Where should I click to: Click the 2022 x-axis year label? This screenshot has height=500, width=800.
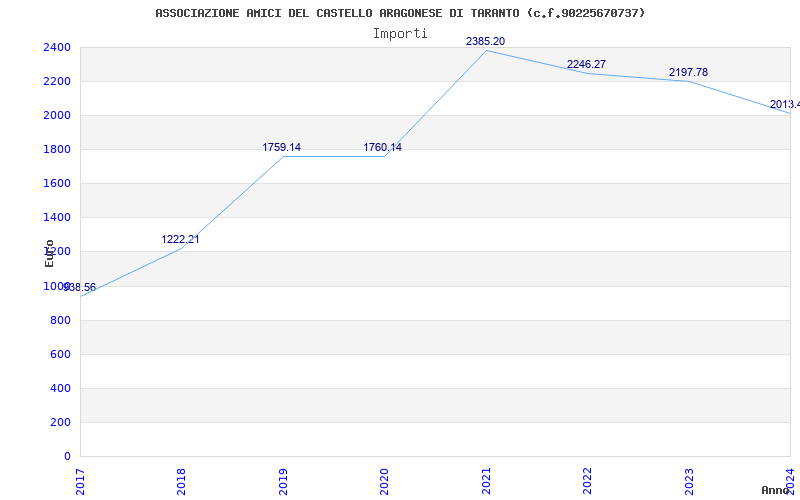587,481
